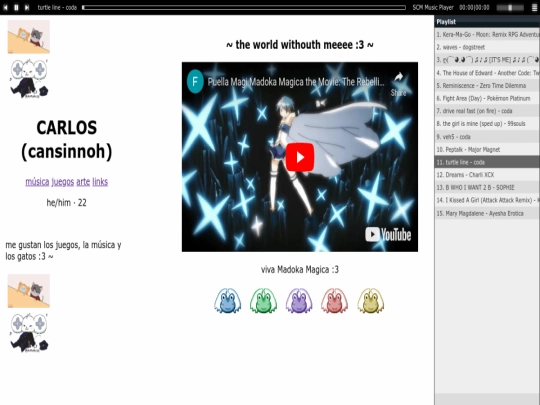This screenshot has width=540, height=405.
Task: Play track 15 Mary Magdalene - Ayesha Erotica
Action: coord(487,214)
